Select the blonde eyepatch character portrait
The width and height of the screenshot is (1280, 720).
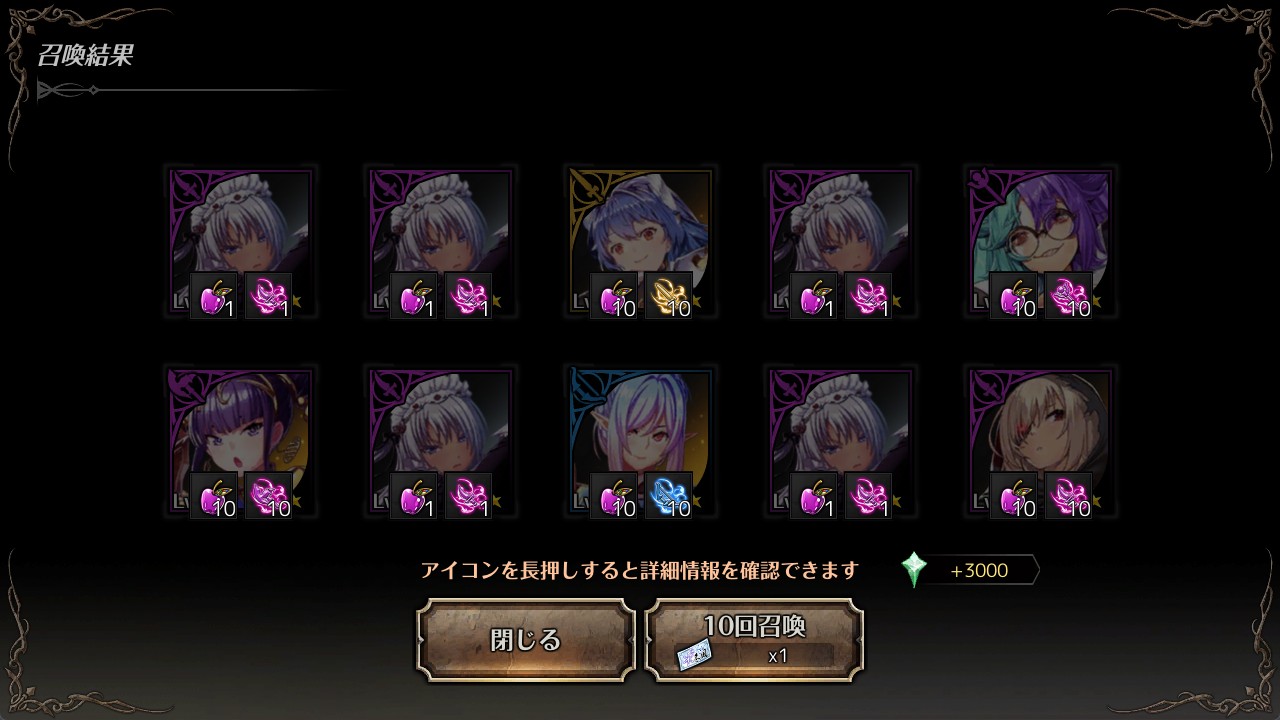(x=1040, y=442)
